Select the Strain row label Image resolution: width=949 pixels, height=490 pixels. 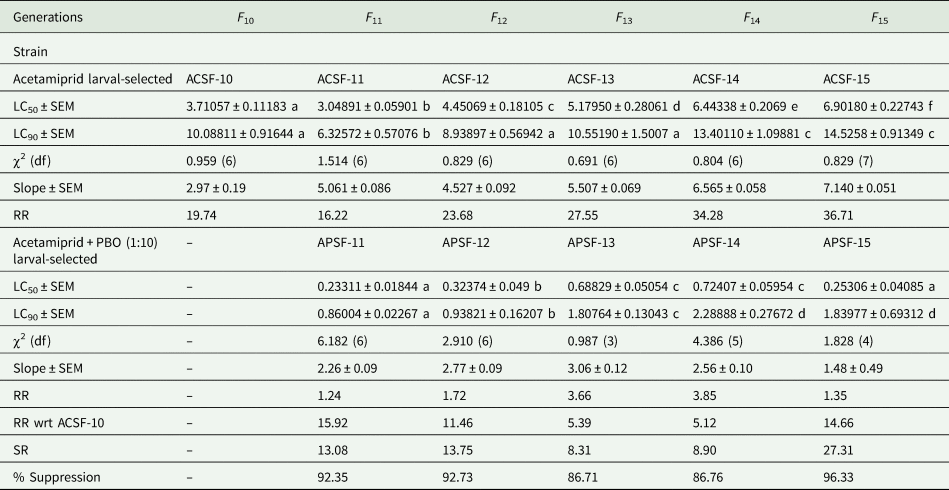[30, 52]
